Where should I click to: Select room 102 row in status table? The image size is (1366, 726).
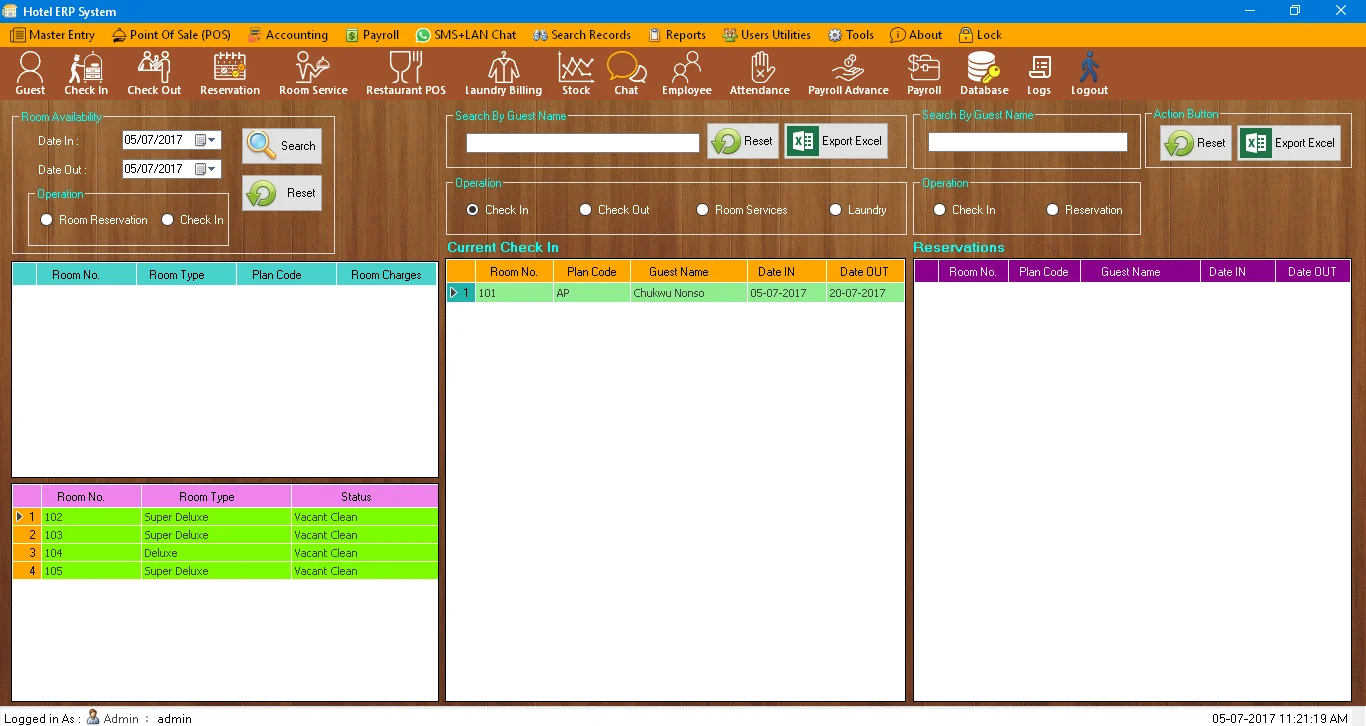(x=225, y=517)
